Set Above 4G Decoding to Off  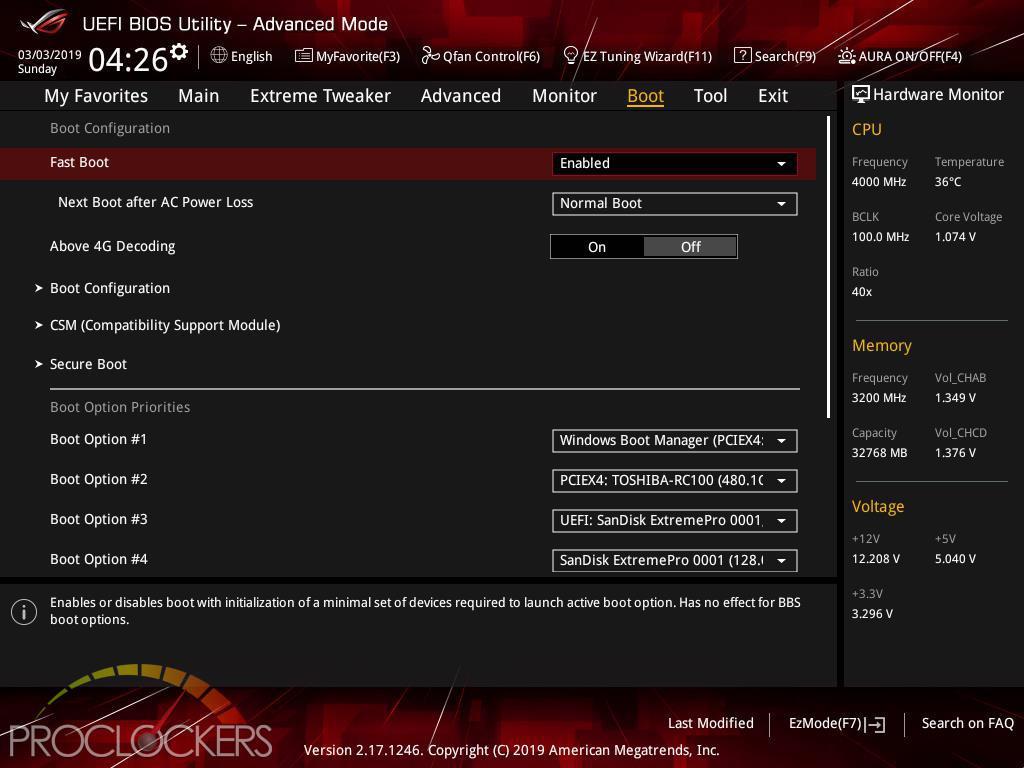pos(690,247)
